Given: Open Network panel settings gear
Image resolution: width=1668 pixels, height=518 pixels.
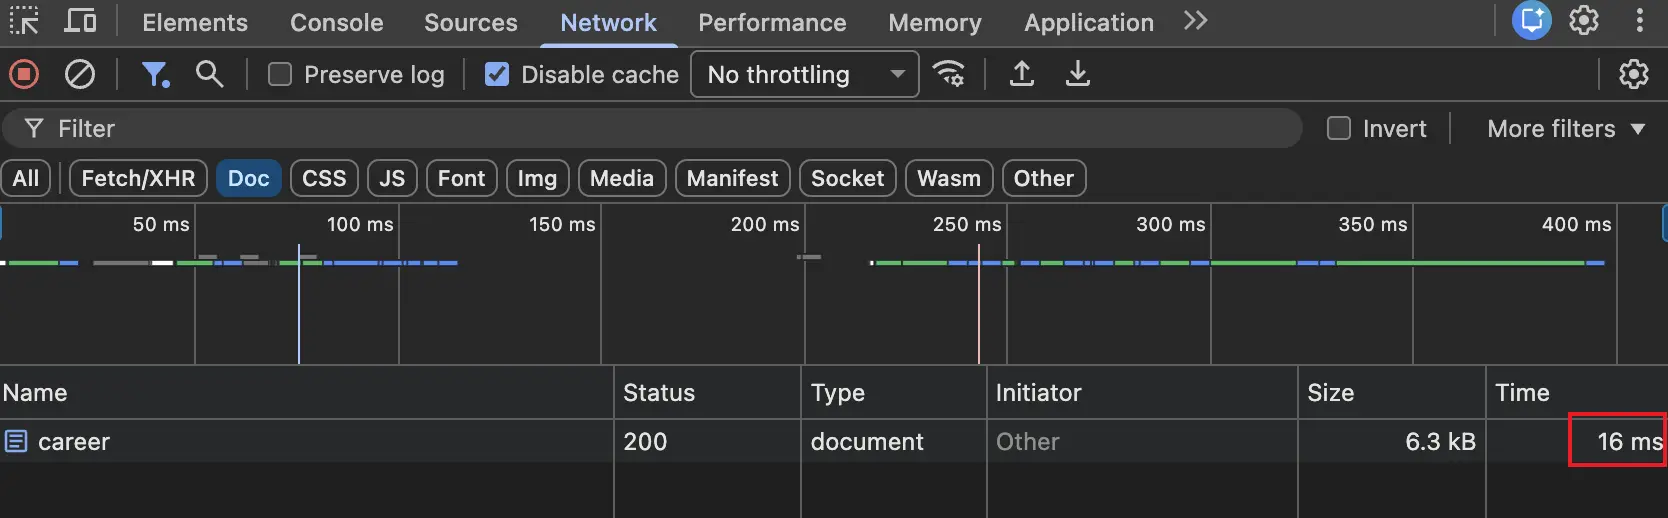Looking at the screenshot, I should [1633, 74].
